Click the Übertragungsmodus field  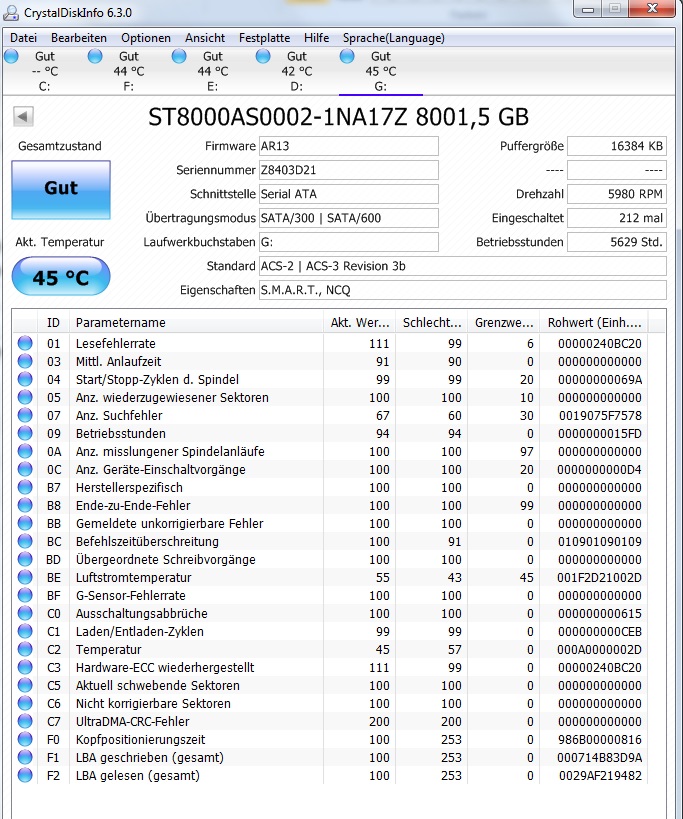[x=349, y=218]
